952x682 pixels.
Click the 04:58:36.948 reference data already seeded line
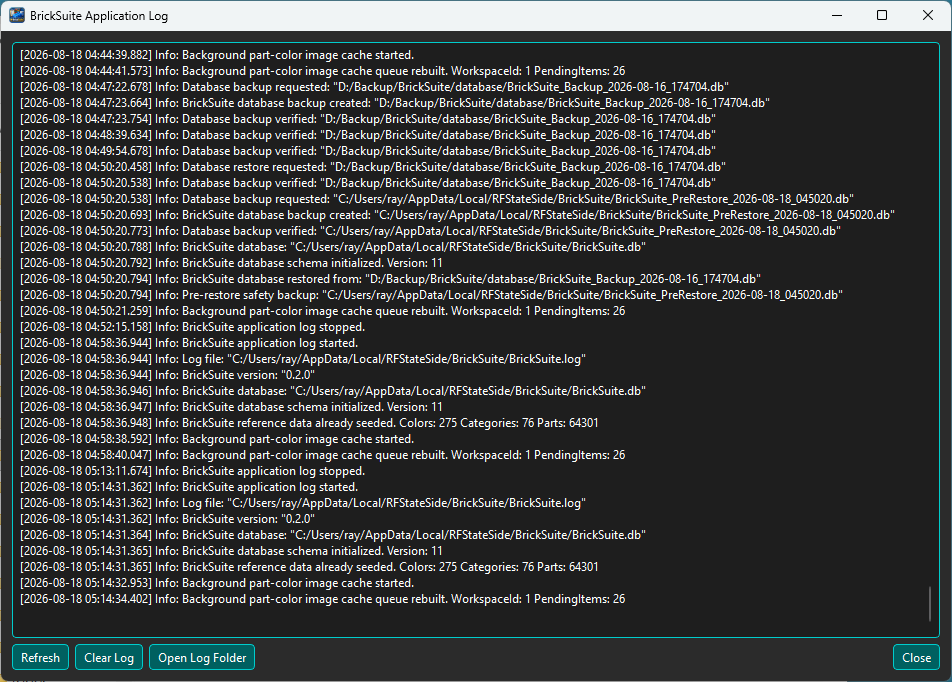coord(309,423)
